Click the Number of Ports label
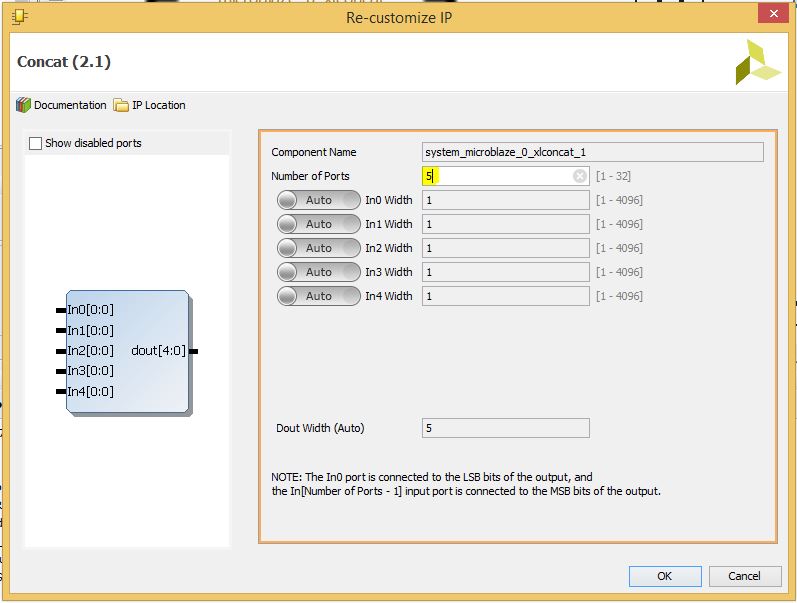The width and height of the screenshot is (797, 603). pyautogui.click(x=310, y=176)
